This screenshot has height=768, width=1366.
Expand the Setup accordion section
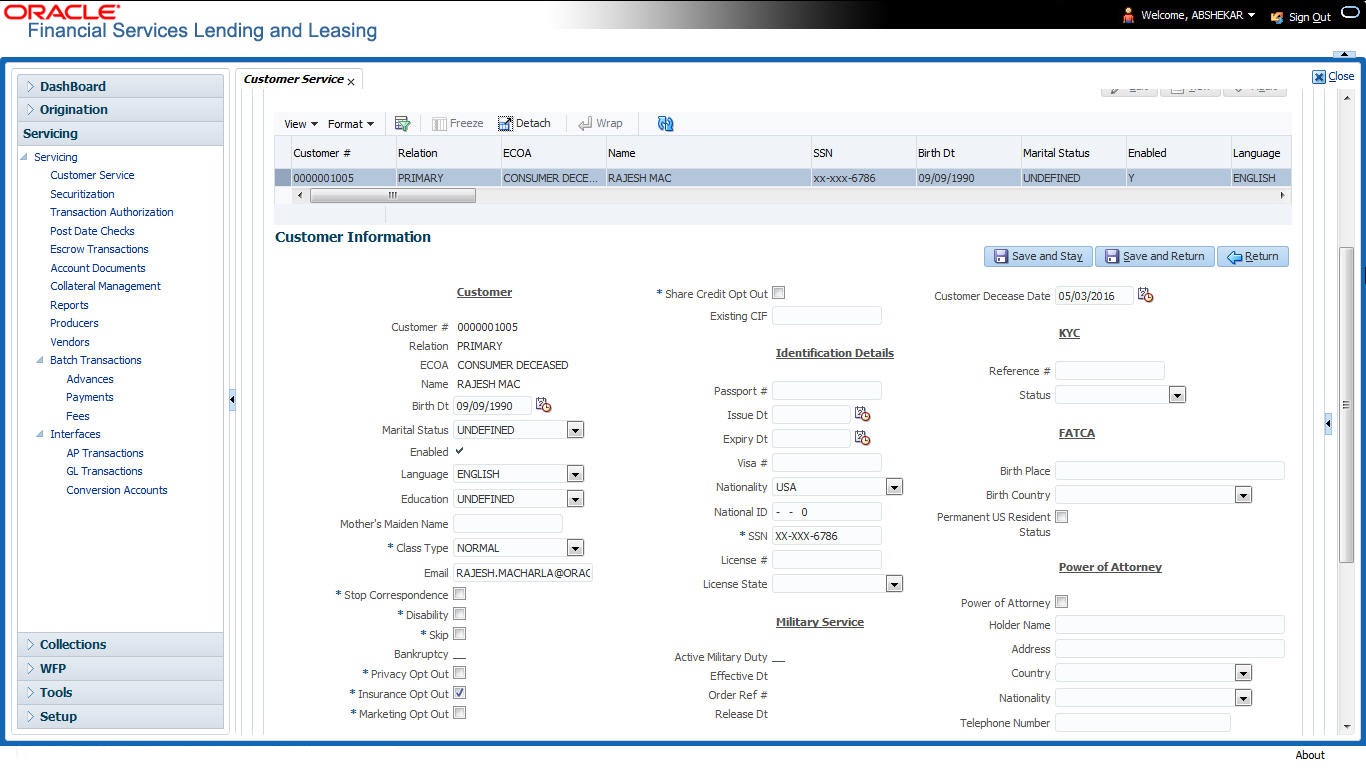[x=120, y=717]
